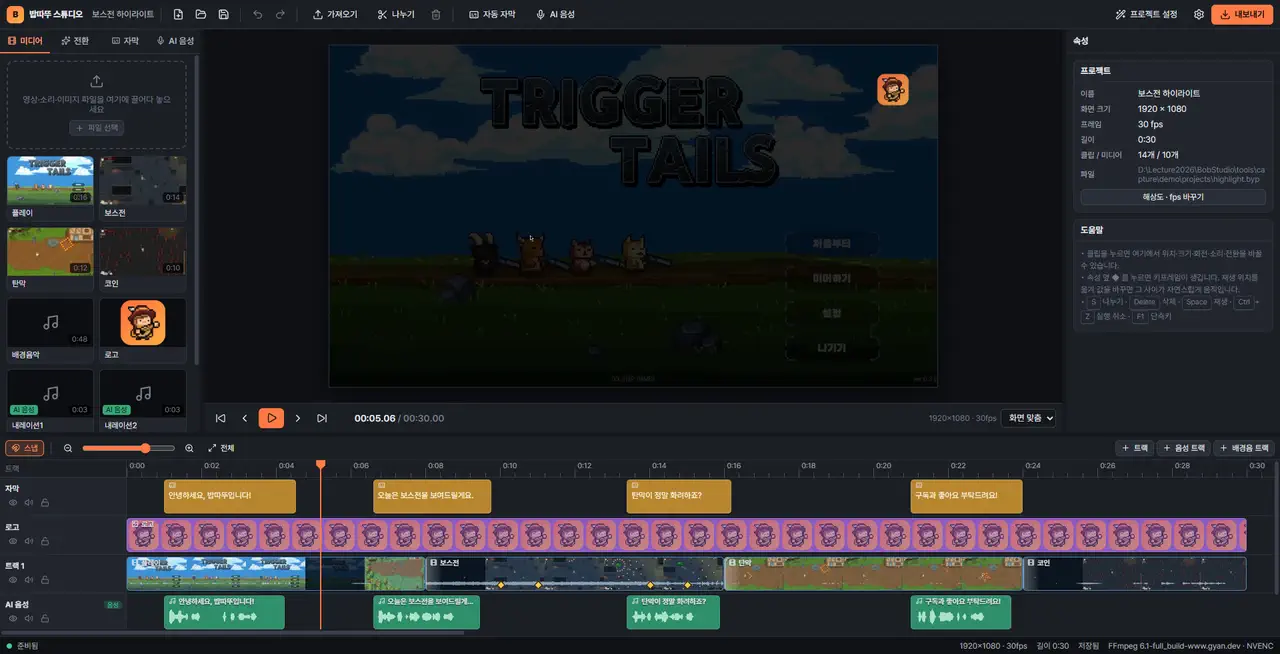
Task: Delete the selection with the trash icon
Action: pyautogui.click(x=436, y=15)
